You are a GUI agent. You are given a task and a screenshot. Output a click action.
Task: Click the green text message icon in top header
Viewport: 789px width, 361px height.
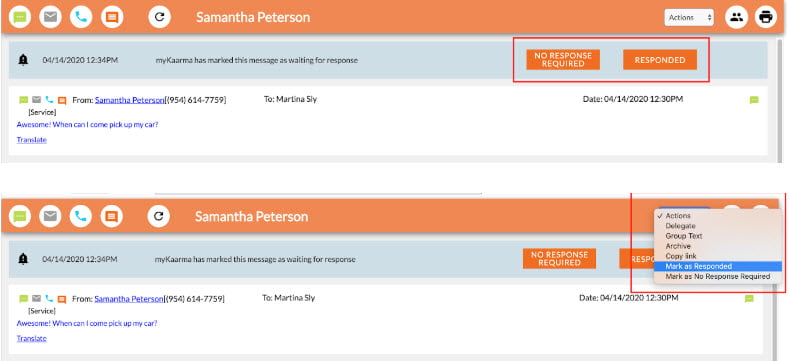point(20,17)
